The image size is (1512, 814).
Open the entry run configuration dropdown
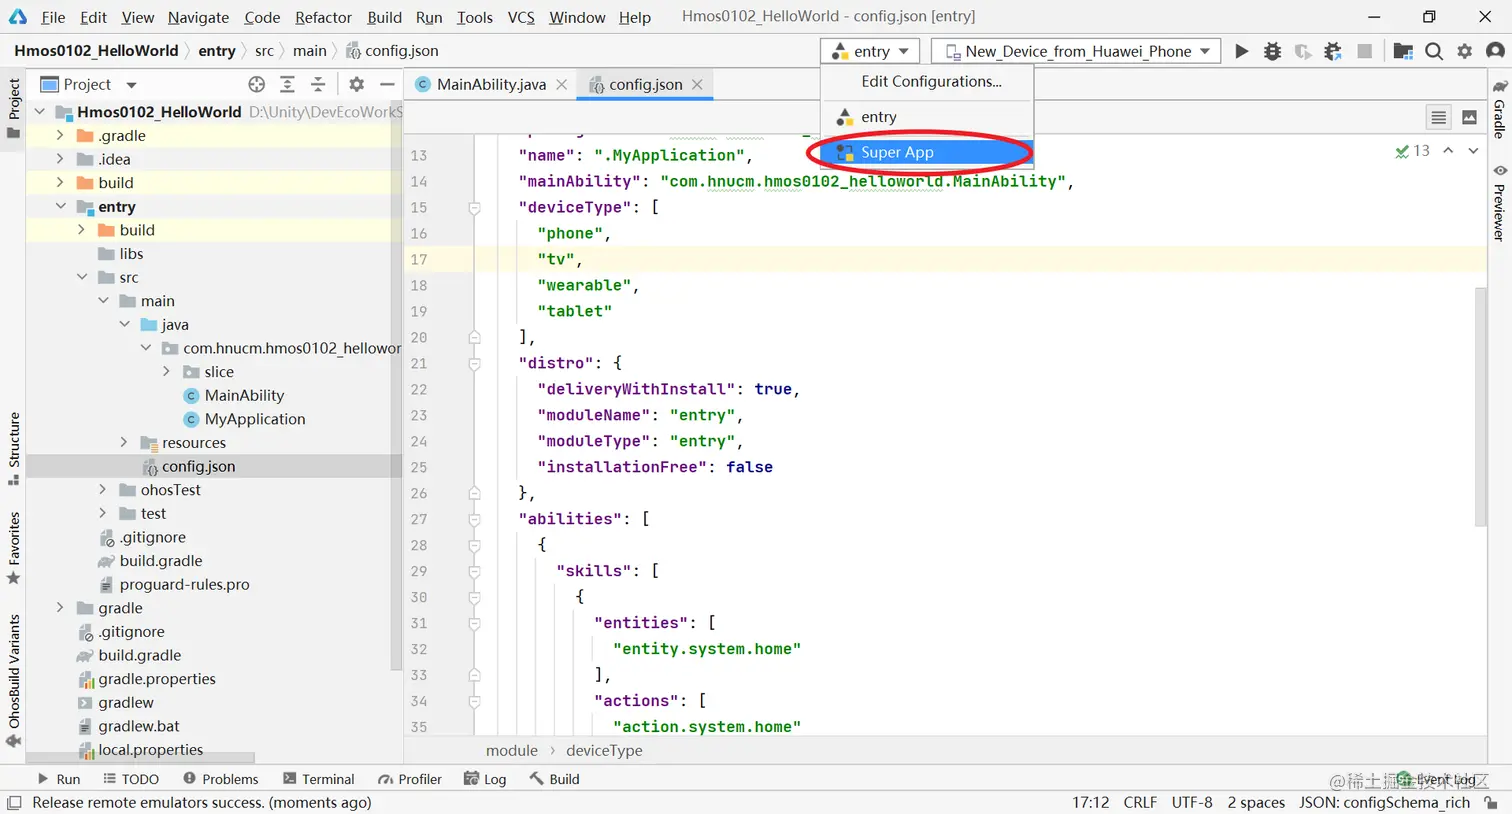(x=870, y=51)
